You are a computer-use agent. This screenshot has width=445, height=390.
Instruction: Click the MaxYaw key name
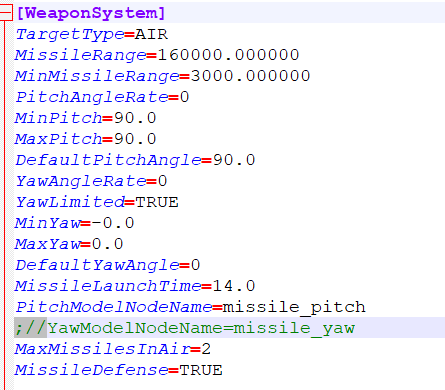click(48, 244)
